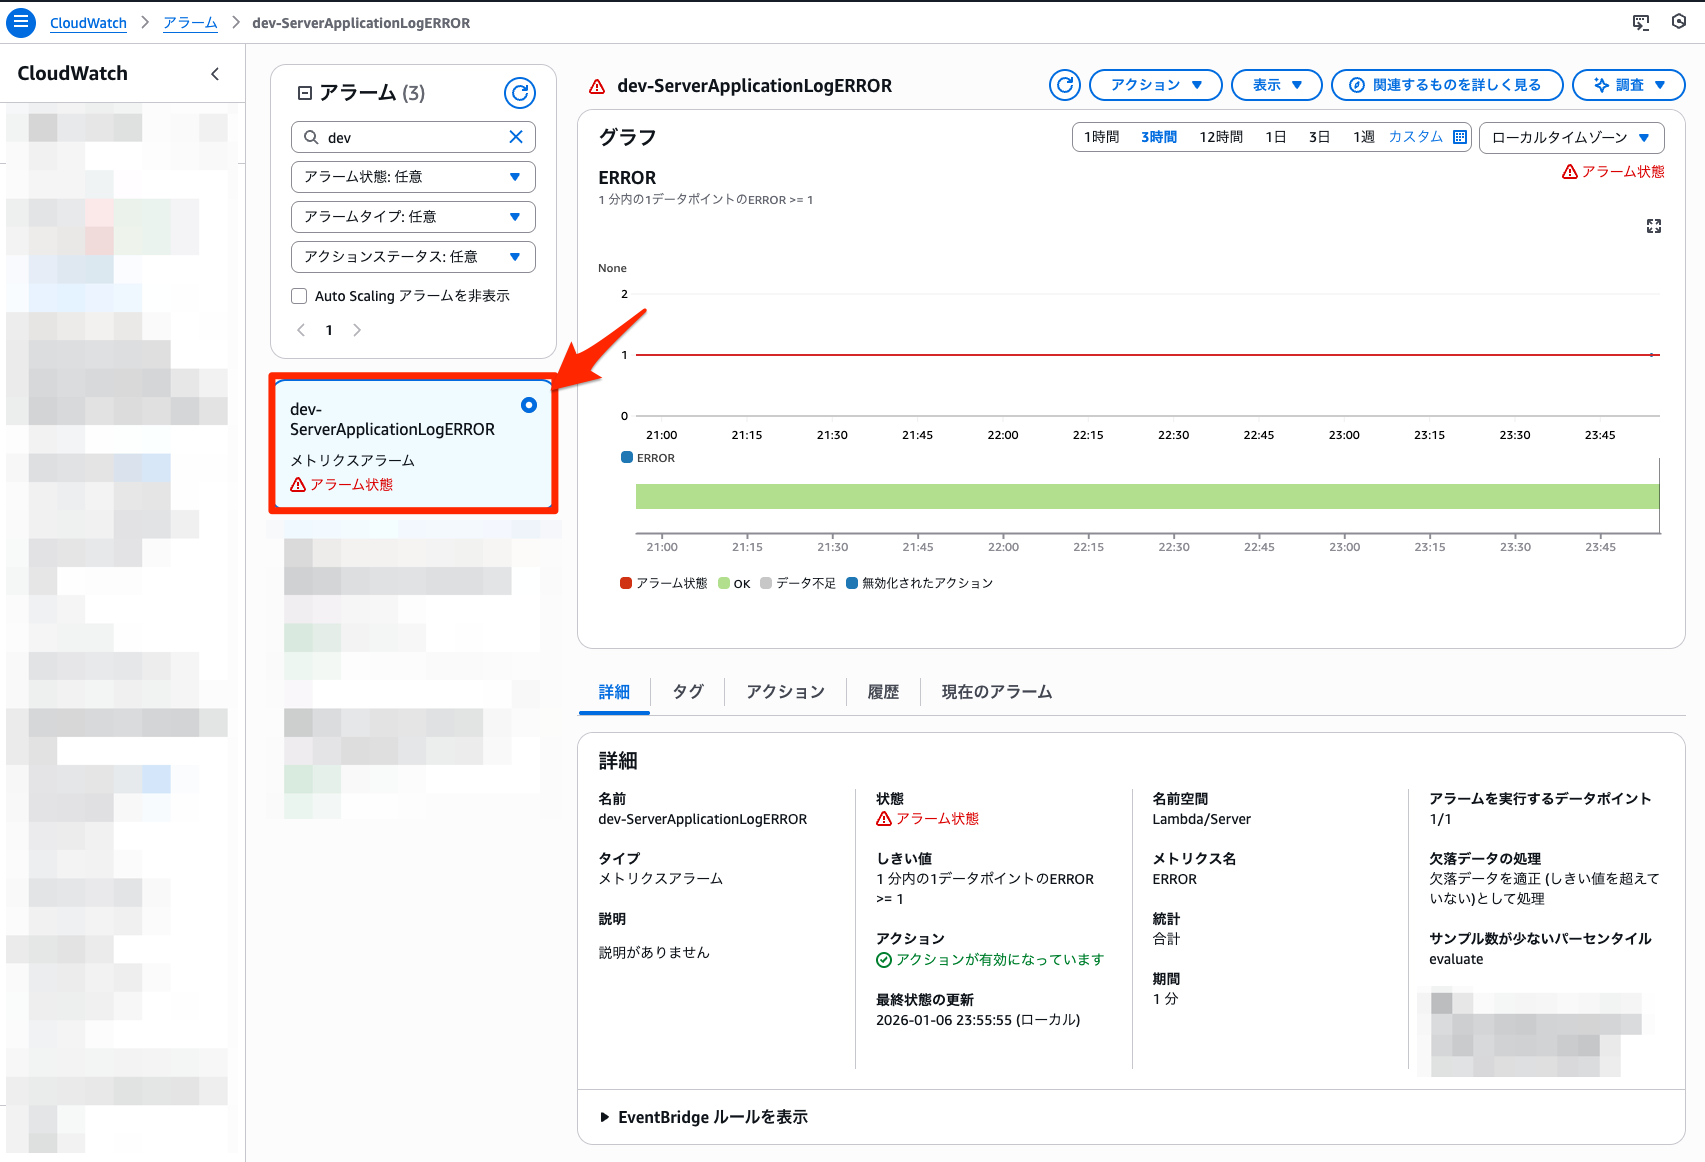This screenshot has width=1705, height=1162.
Task: Set graph range to 12時間
Action: [1221, 137]
